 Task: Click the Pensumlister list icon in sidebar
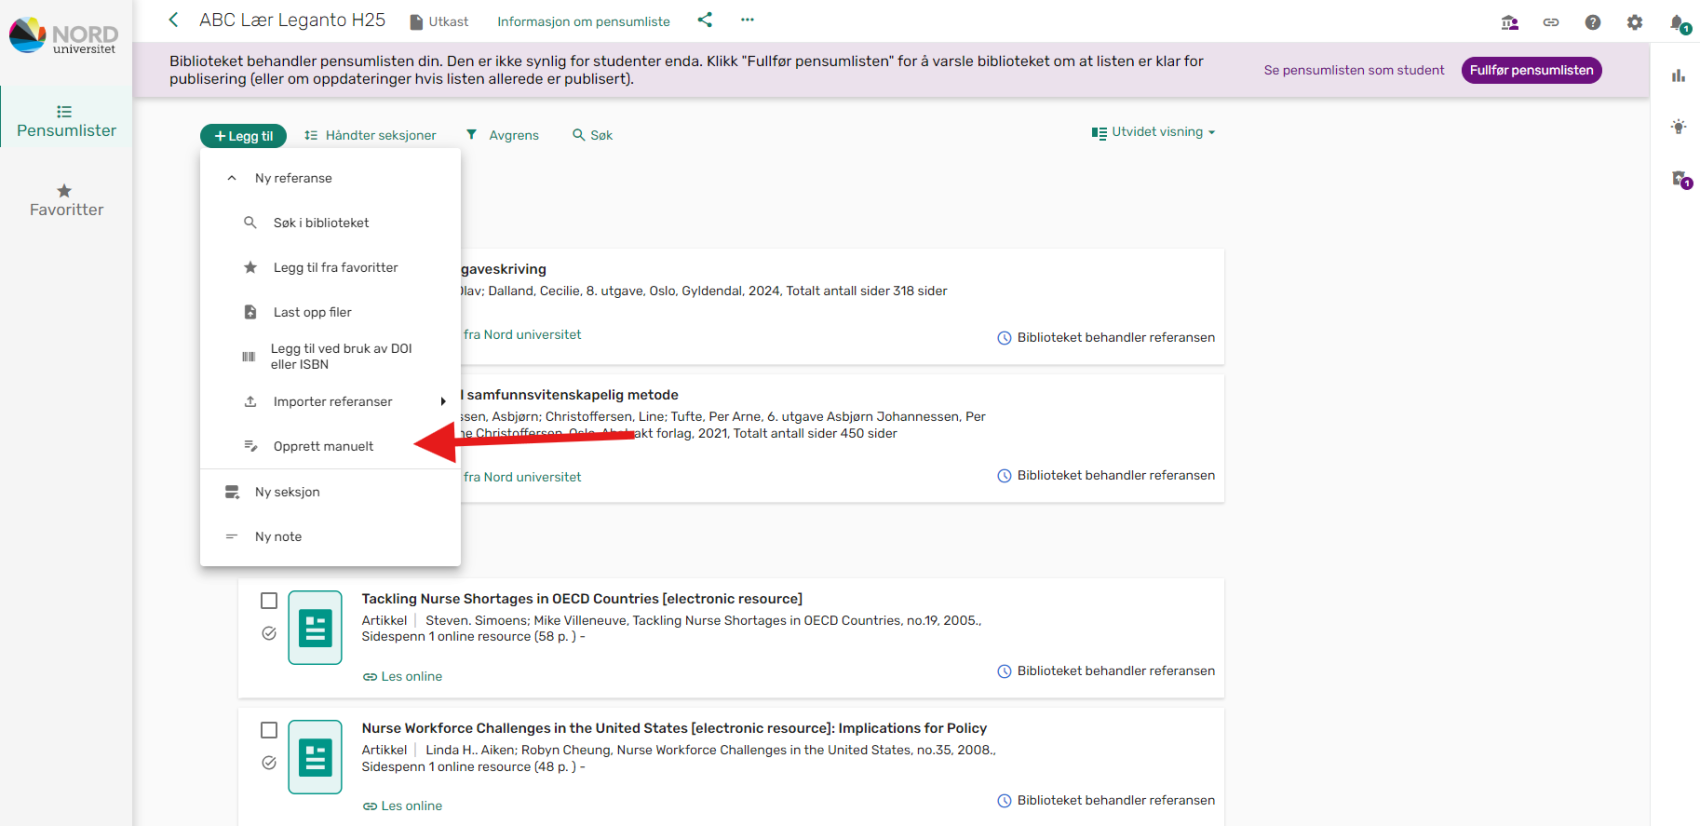click(64, 111)
